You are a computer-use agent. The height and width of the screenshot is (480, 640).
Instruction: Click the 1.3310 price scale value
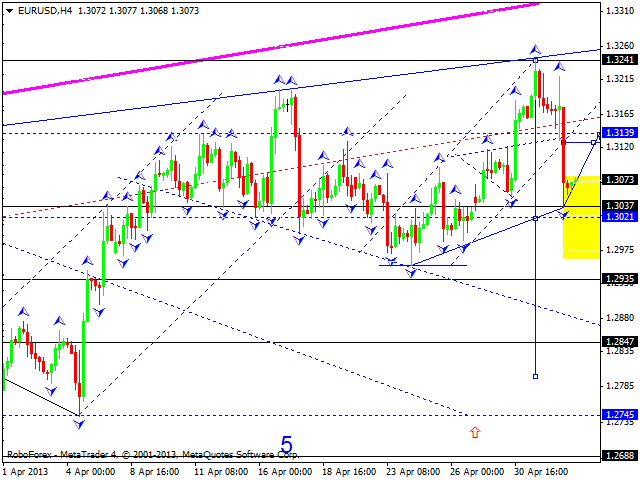click(x=620, y=11)
